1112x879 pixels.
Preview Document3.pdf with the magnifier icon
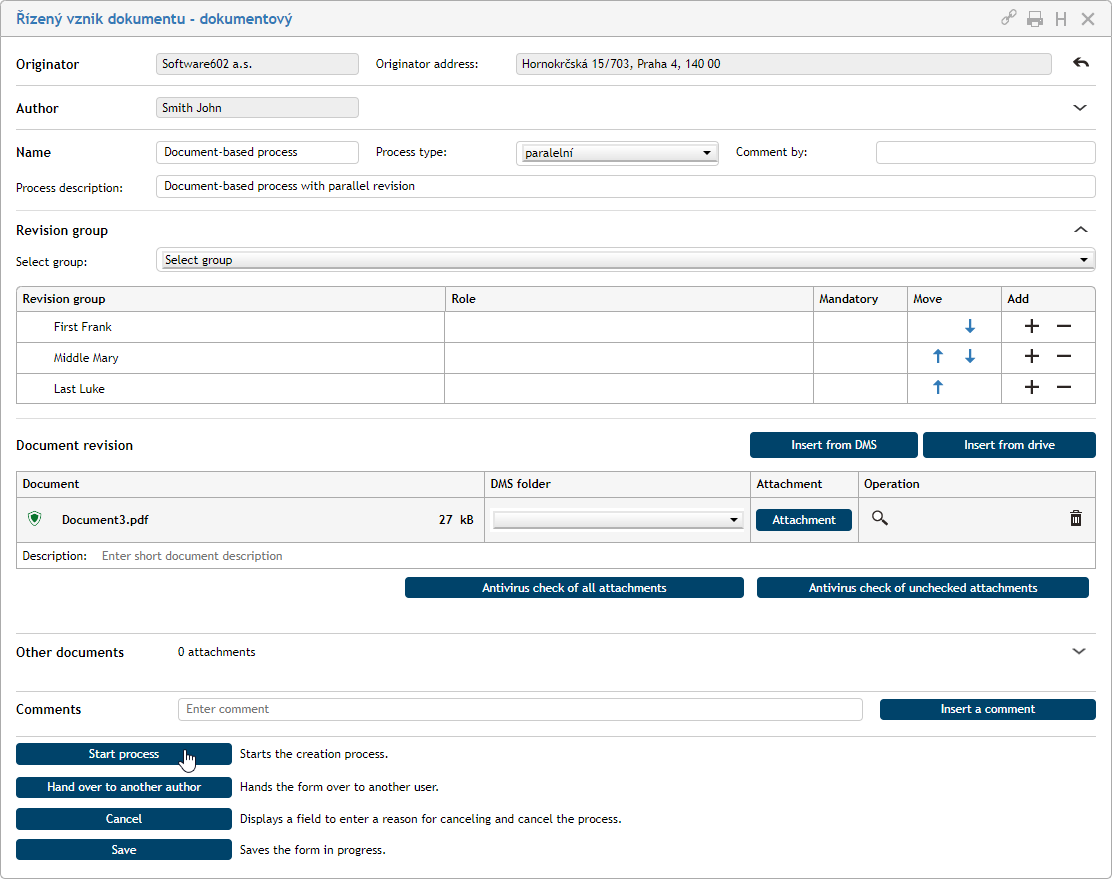pyautogui.click(x=879, y=518)
